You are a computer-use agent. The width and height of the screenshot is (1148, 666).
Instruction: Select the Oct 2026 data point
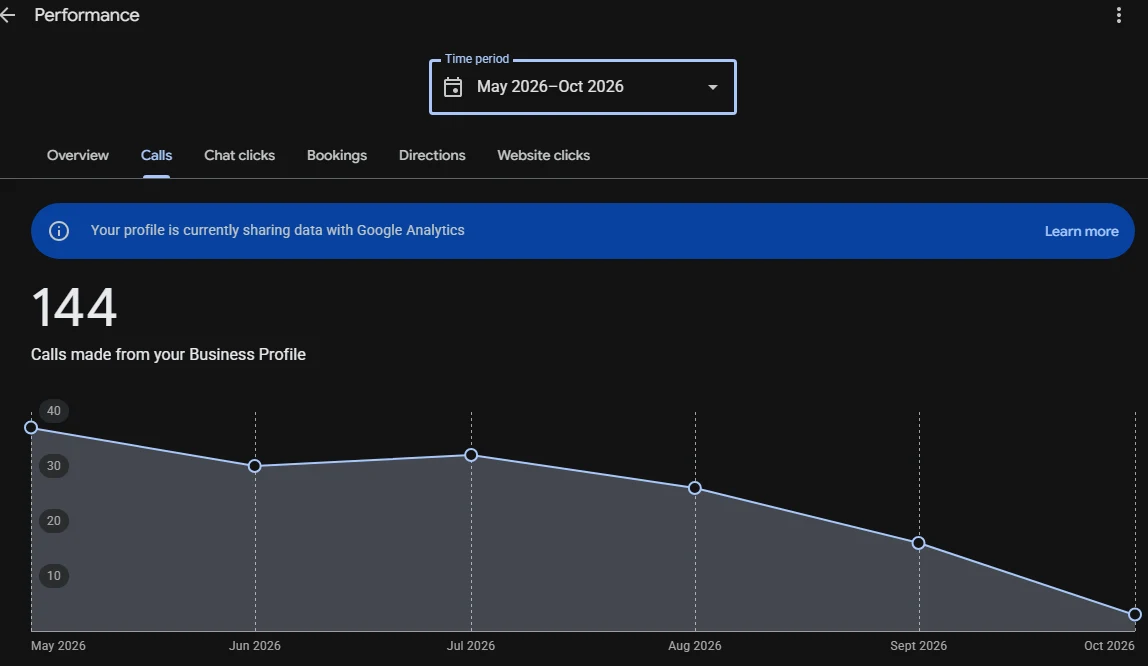(x=1135, y=615)
